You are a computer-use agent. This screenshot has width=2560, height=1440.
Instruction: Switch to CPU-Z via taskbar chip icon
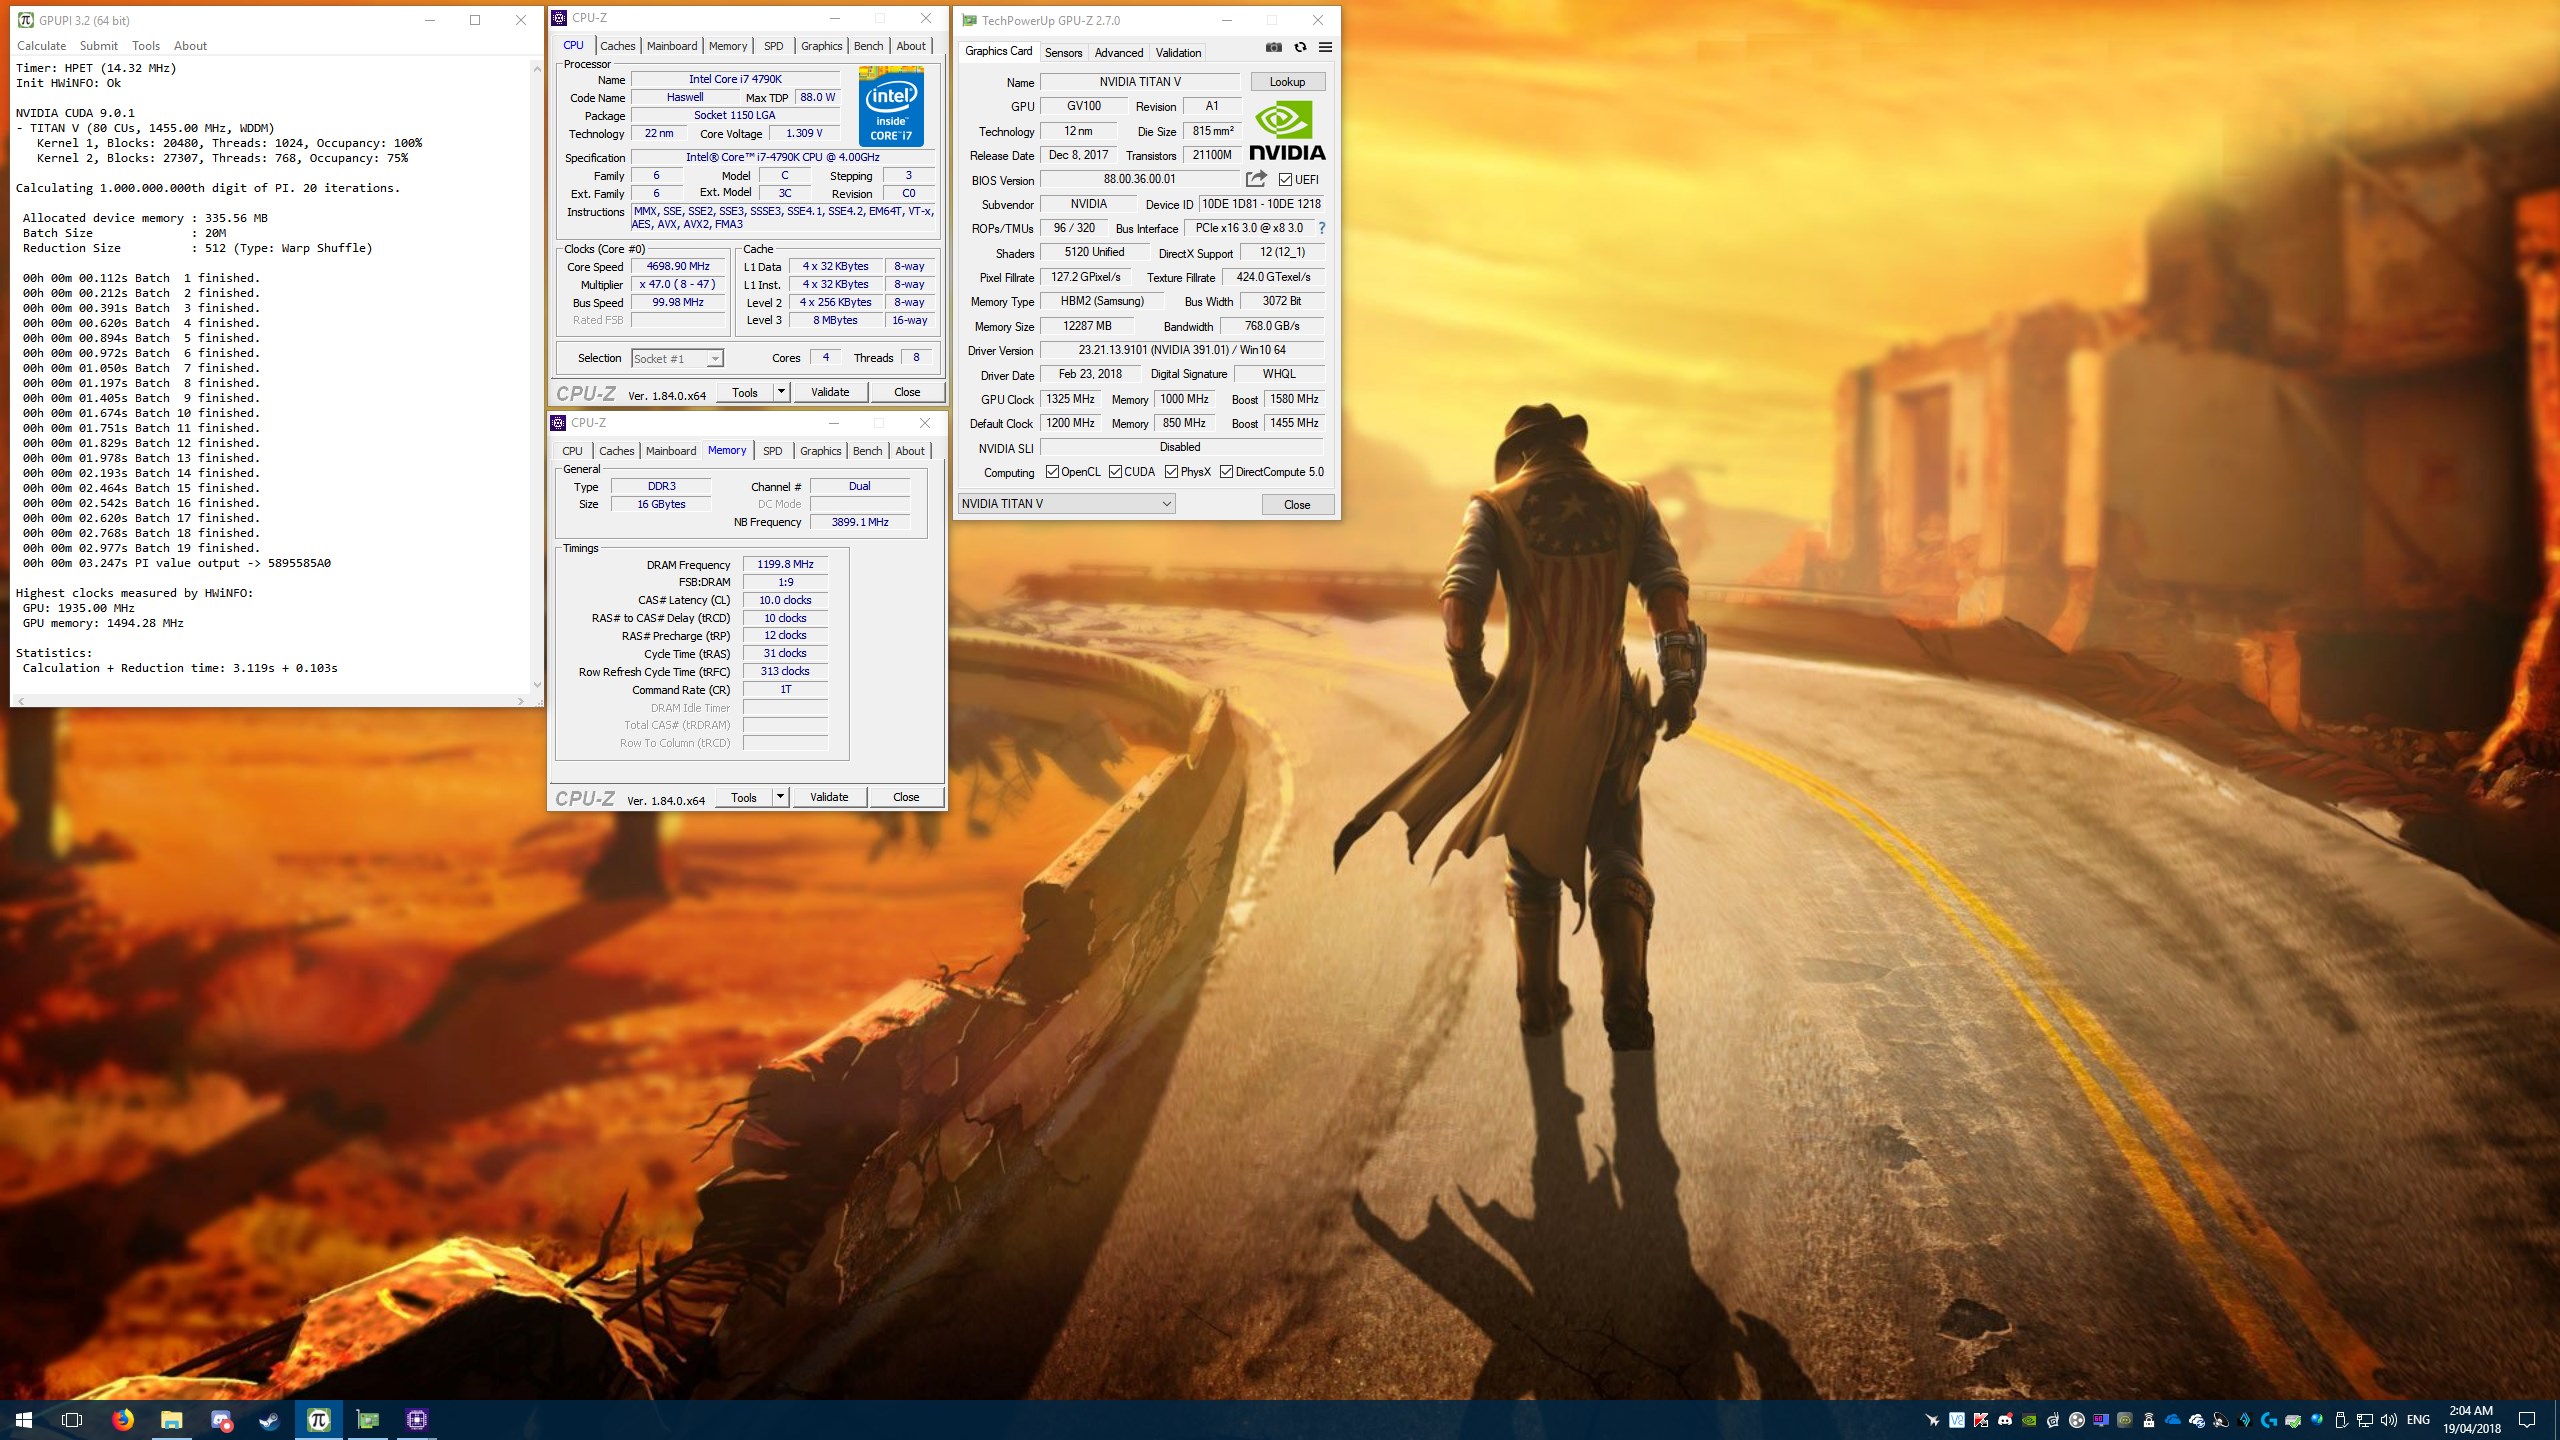coord(417,1420)
